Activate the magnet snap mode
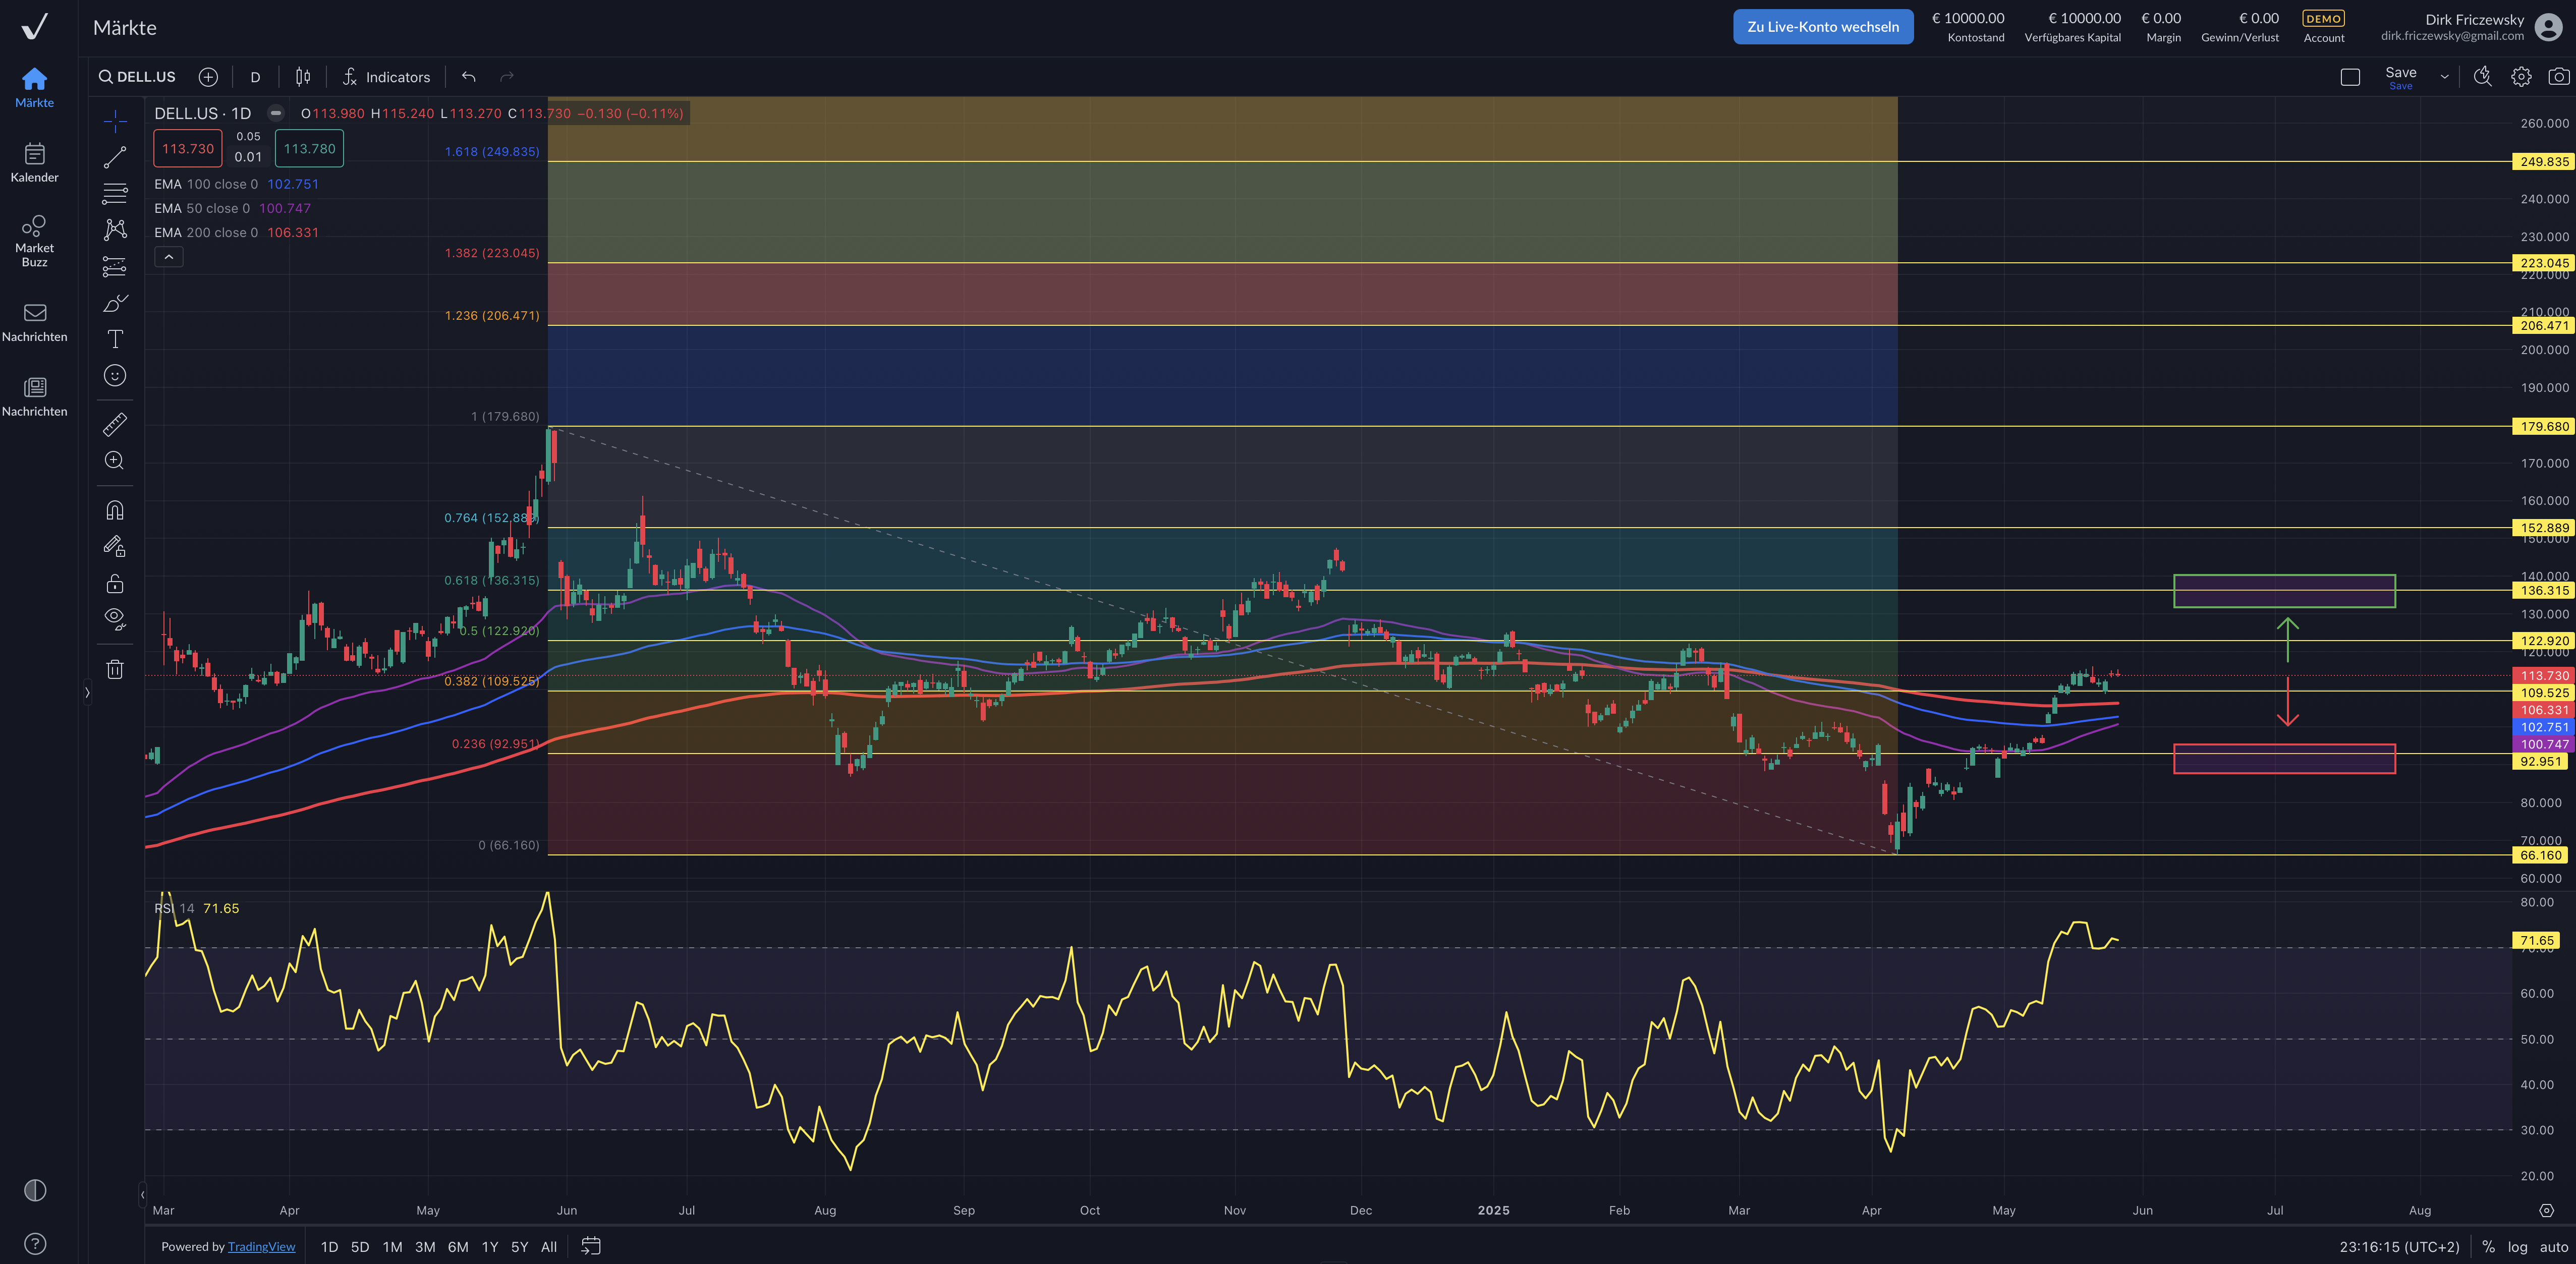Screen dimensions: 2576x1264 click(x=115, y=511)
